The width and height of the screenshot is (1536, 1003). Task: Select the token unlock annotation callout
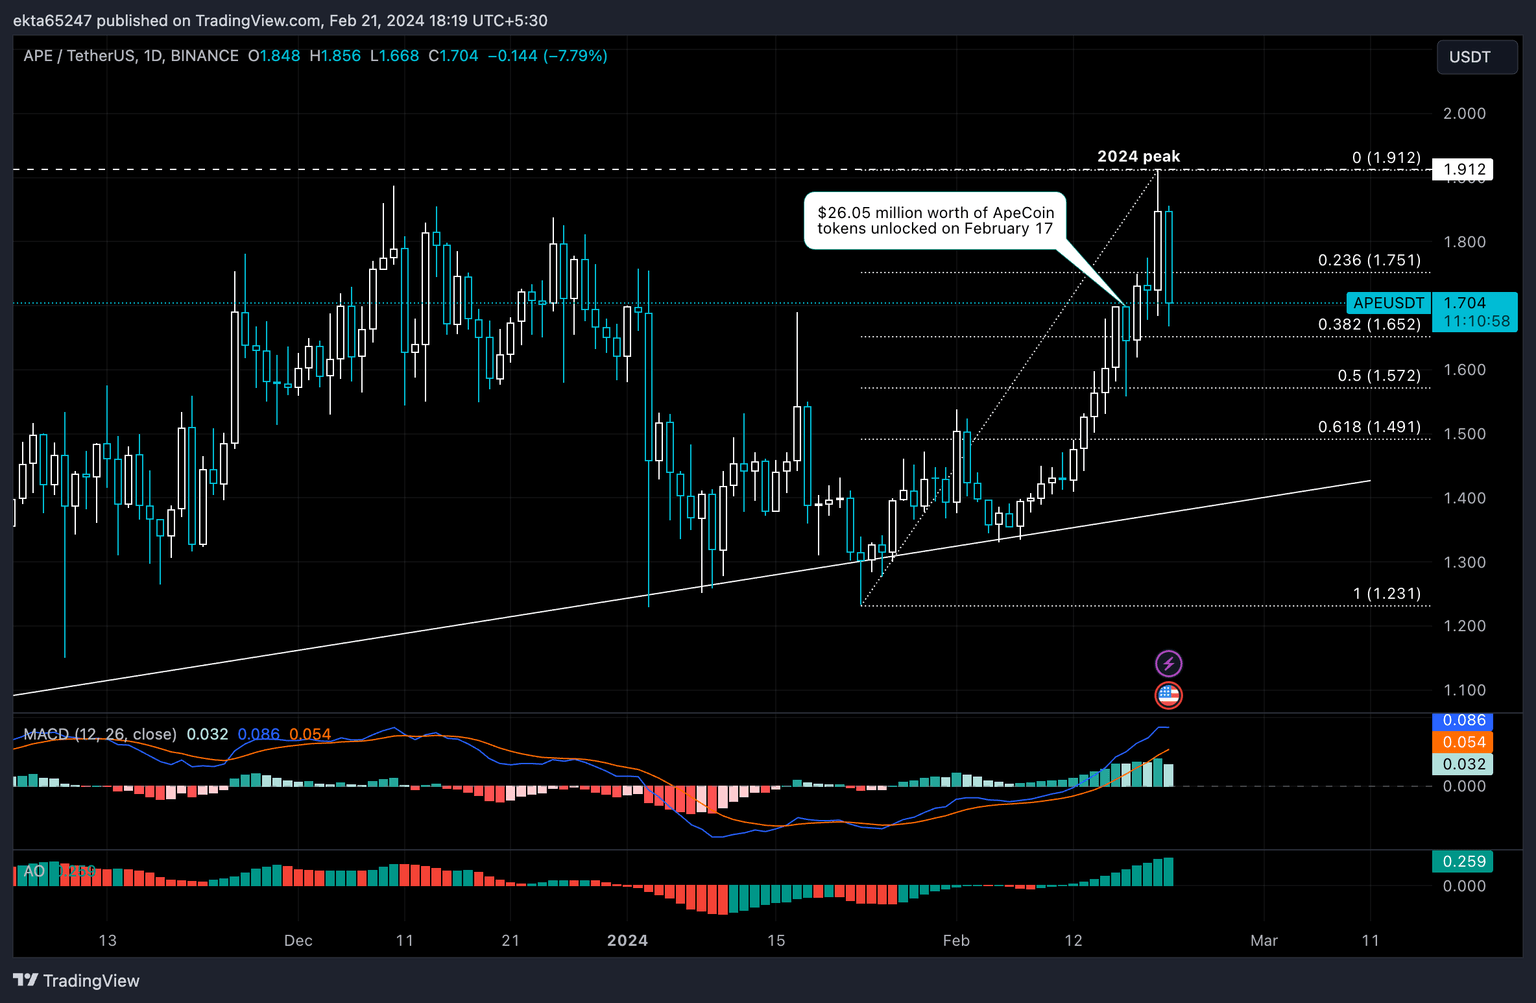tap(935, 221)
